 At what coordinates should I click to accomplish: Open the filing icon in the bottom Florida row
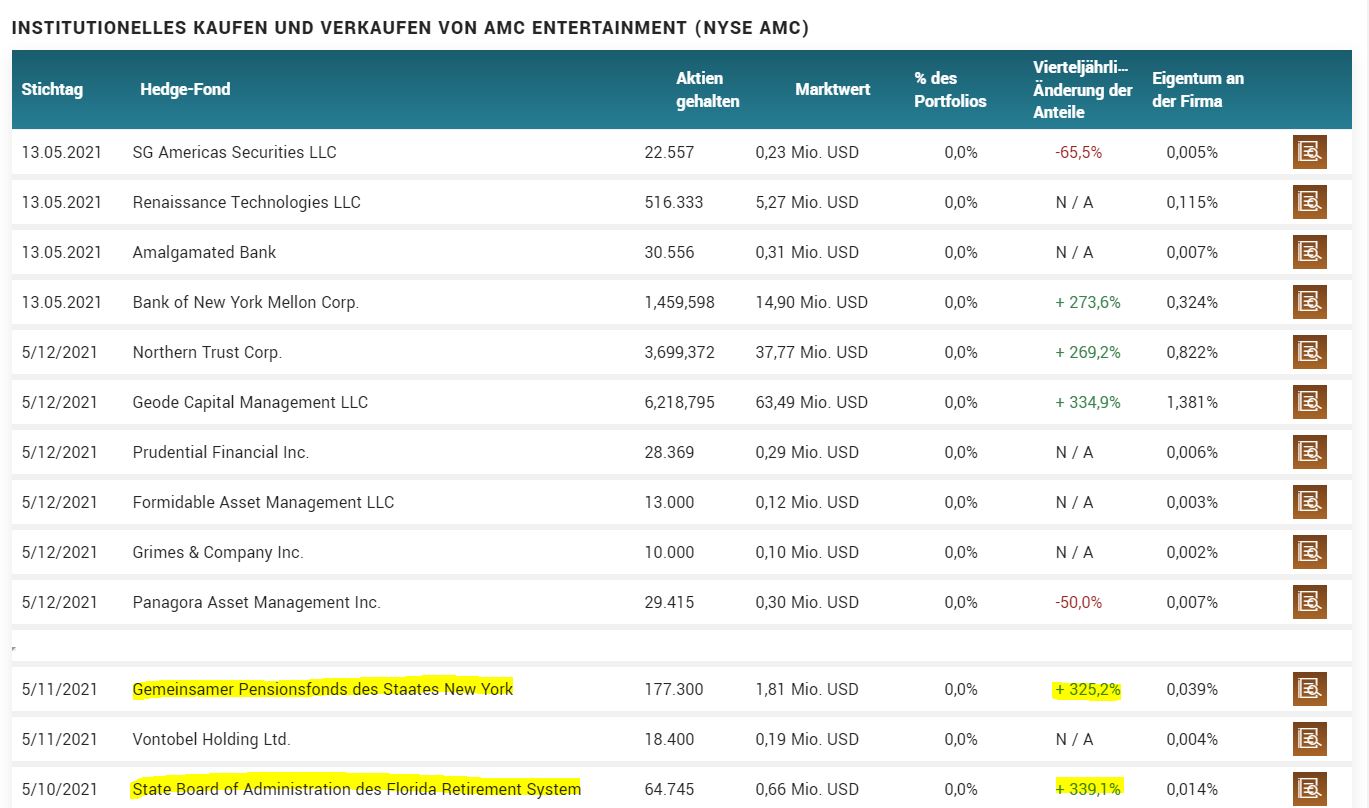1310,789
